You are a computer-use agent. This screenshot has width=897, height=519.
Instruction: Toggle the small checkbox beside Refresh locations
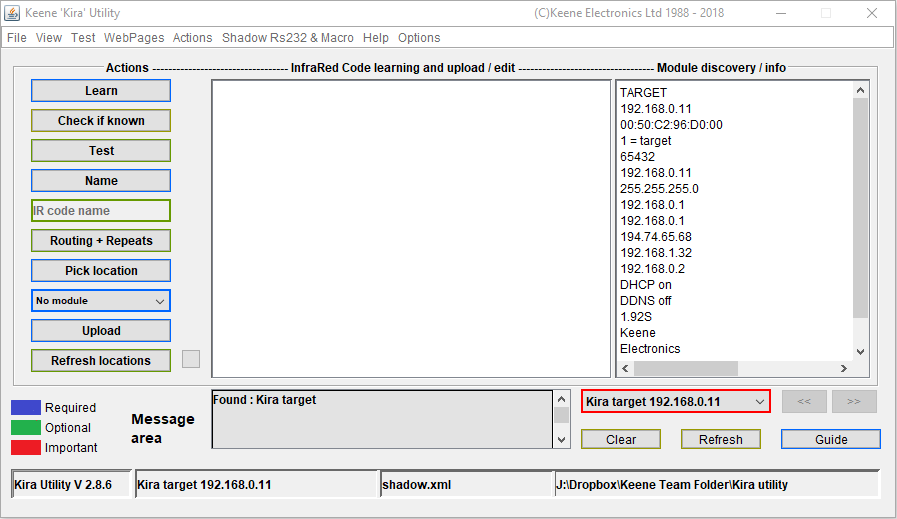(x=191, y=359)
